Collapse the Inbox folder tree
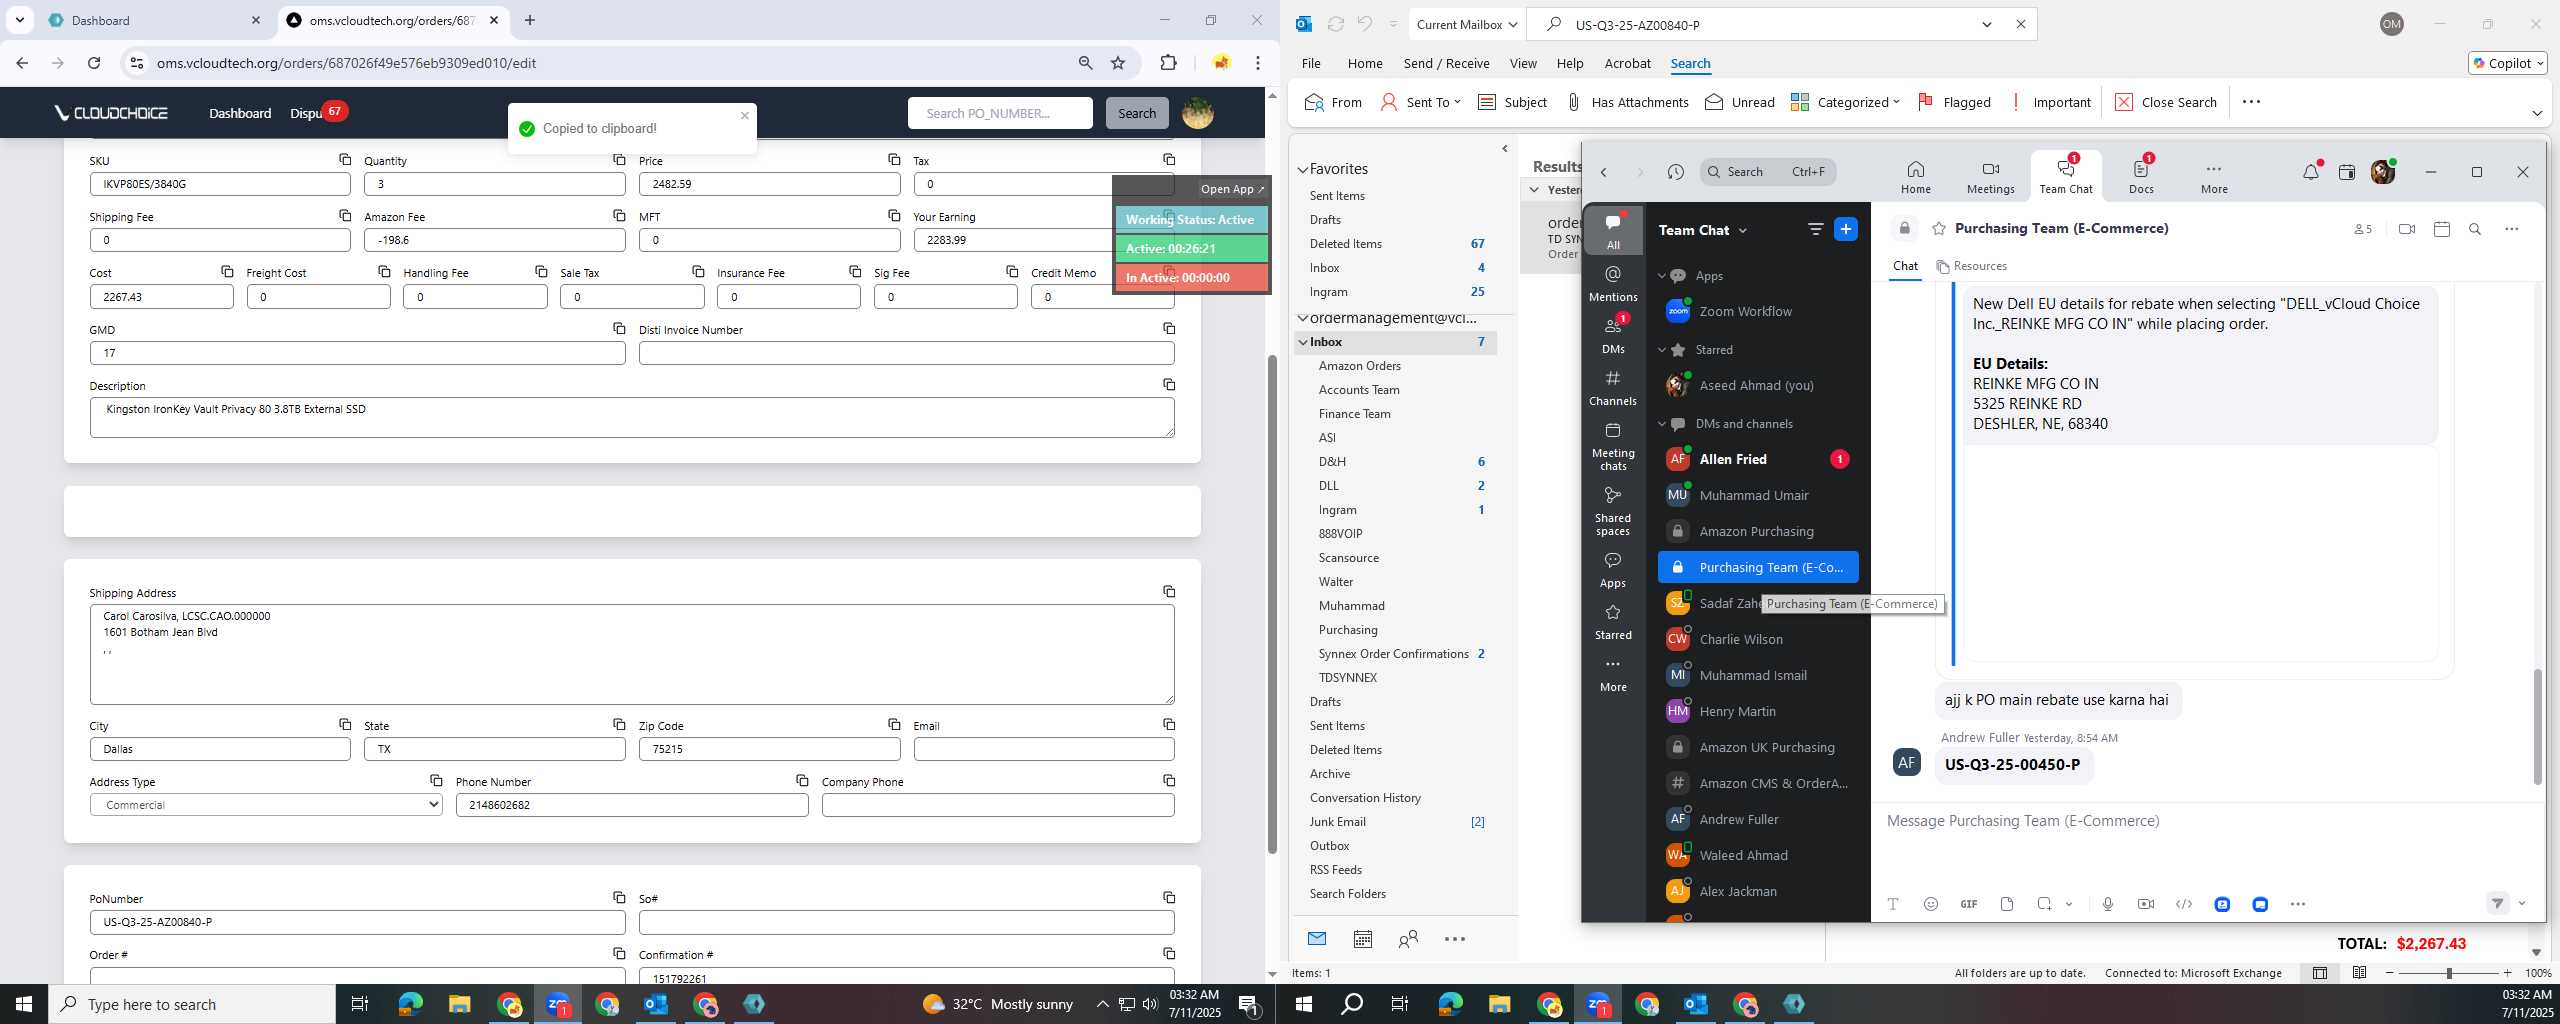This screenshot has height=1024, width=2560. [1302, 342]
